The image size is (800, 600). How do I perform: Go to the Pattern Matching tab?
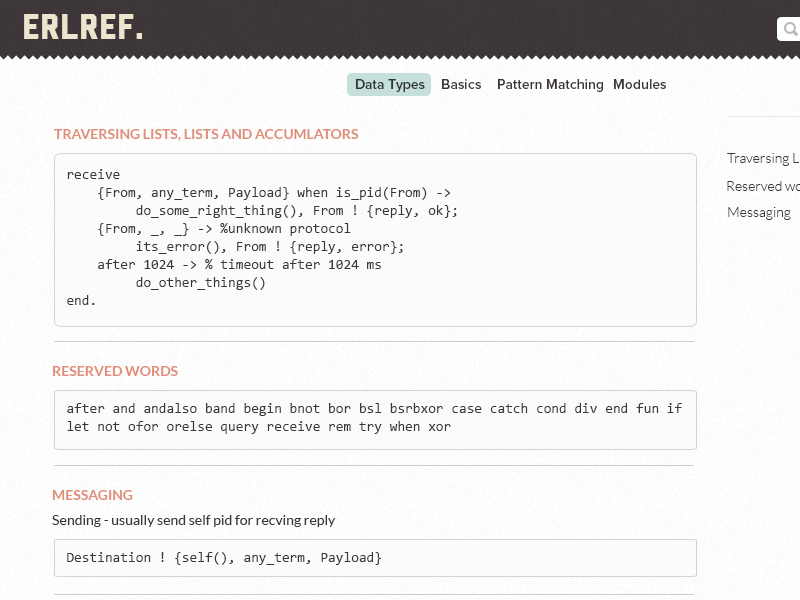tap(550, 85)
